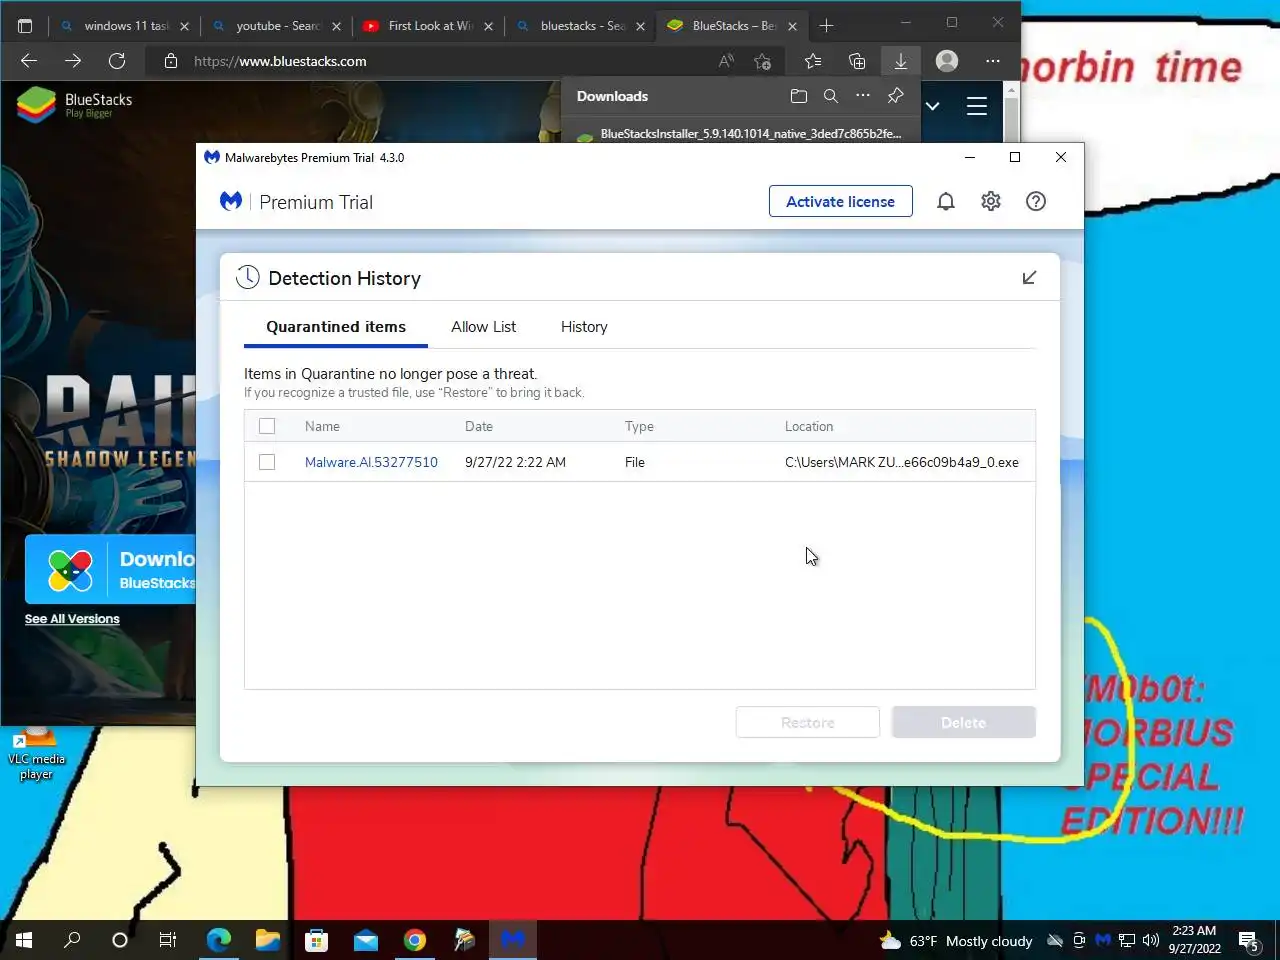Open the Windows Start menu
The height and width of the screenshot is (960, 1280).
point(24,940)
